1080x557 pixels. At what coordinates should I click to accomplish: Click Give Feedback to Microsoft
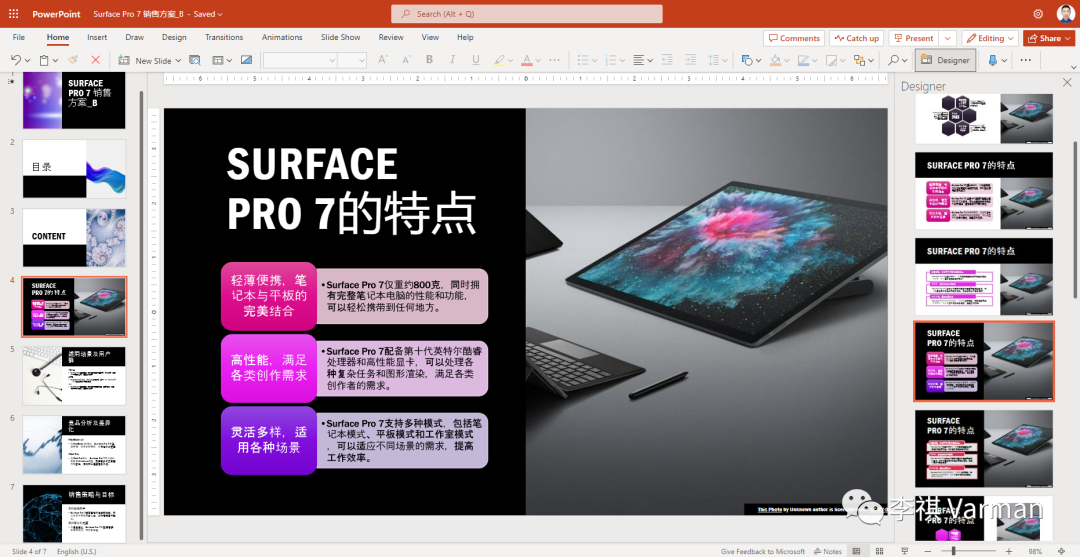point(762,551)
